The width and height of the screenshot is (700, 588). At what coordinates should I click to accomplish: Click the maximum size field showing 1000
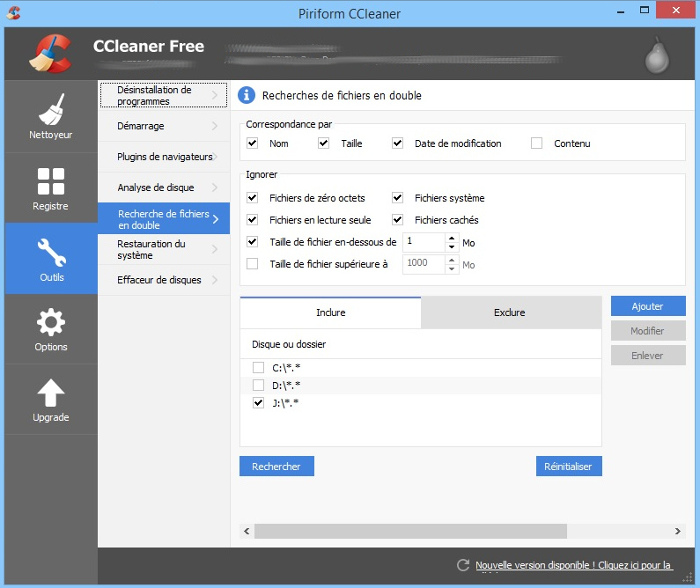(424, 264)
